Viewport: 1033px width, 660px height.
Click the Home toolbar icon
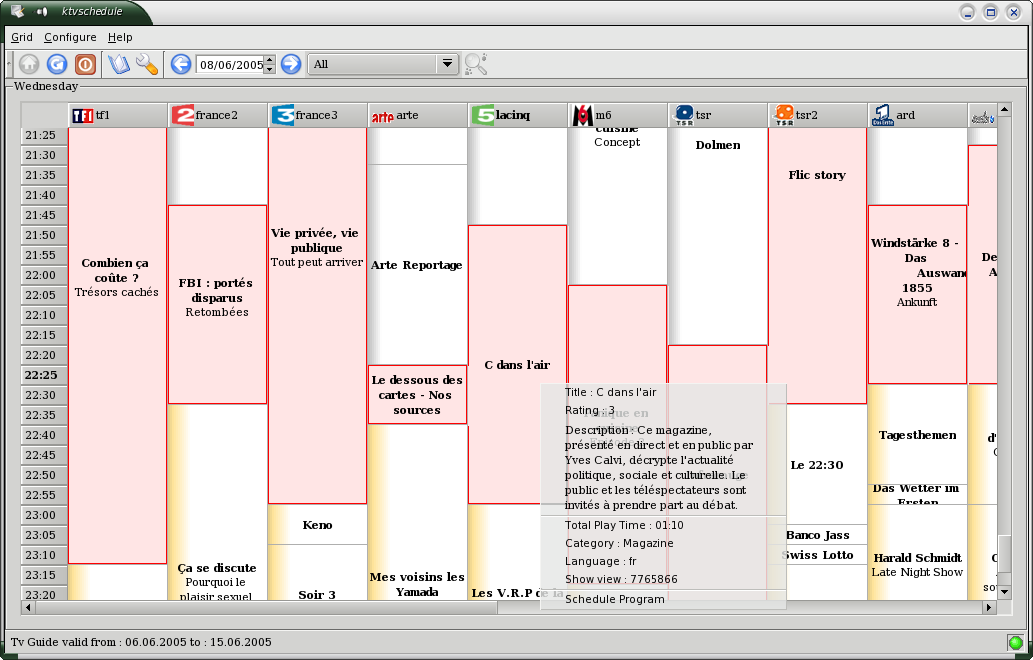pyautogui.click(x=28, y=64)
